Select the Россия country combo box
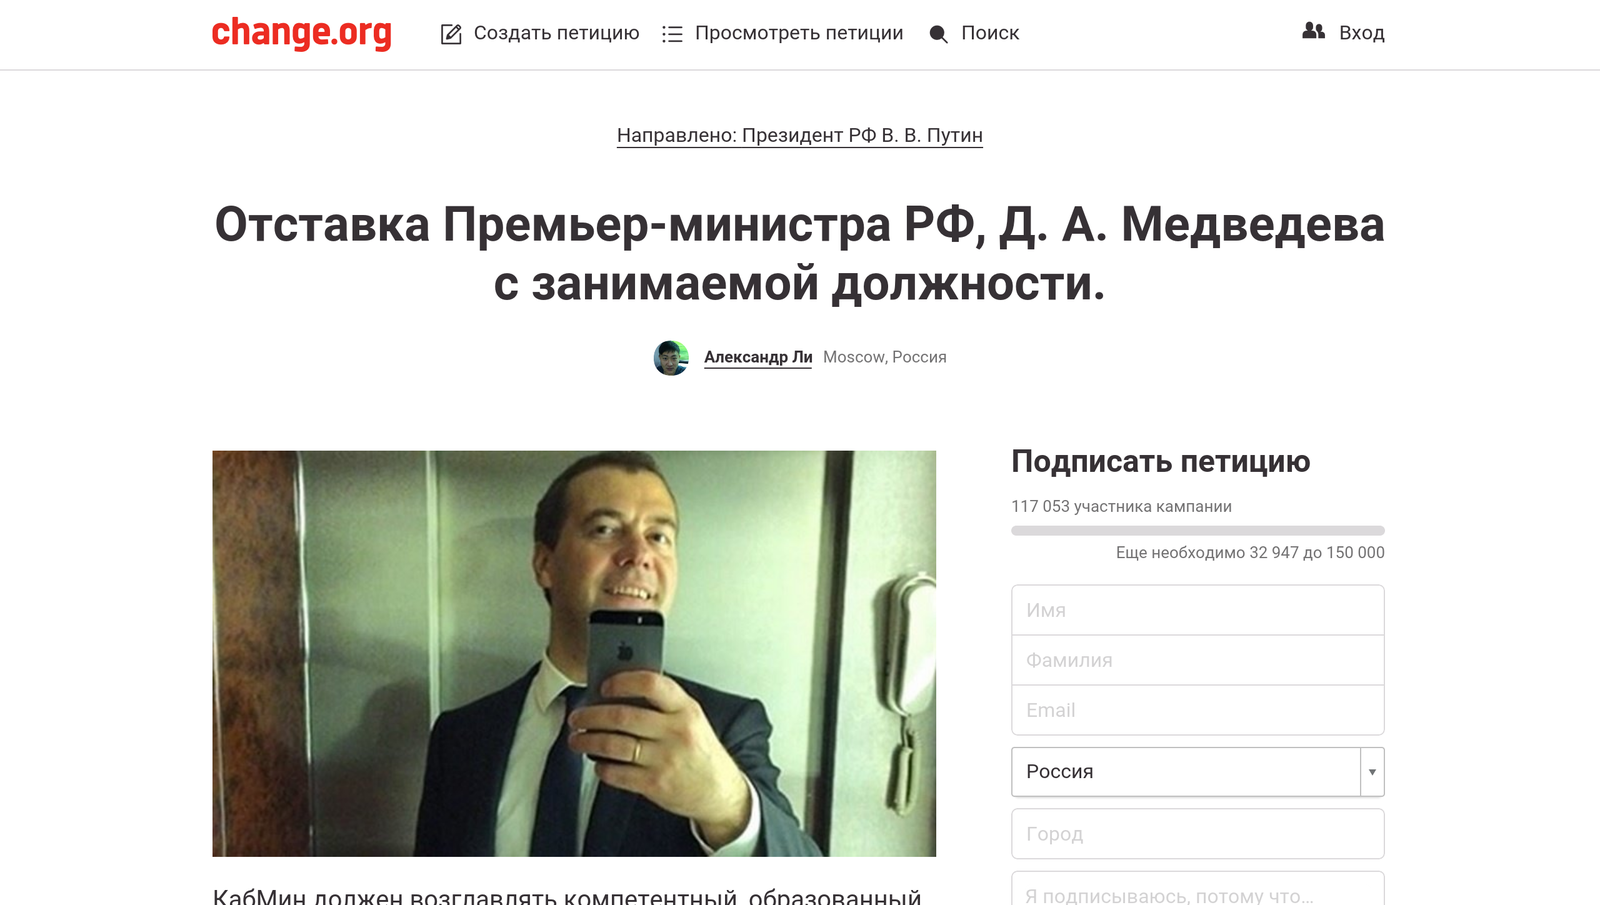The width and height of the screenshot is (1600, 905). [x=1198, y=772]
